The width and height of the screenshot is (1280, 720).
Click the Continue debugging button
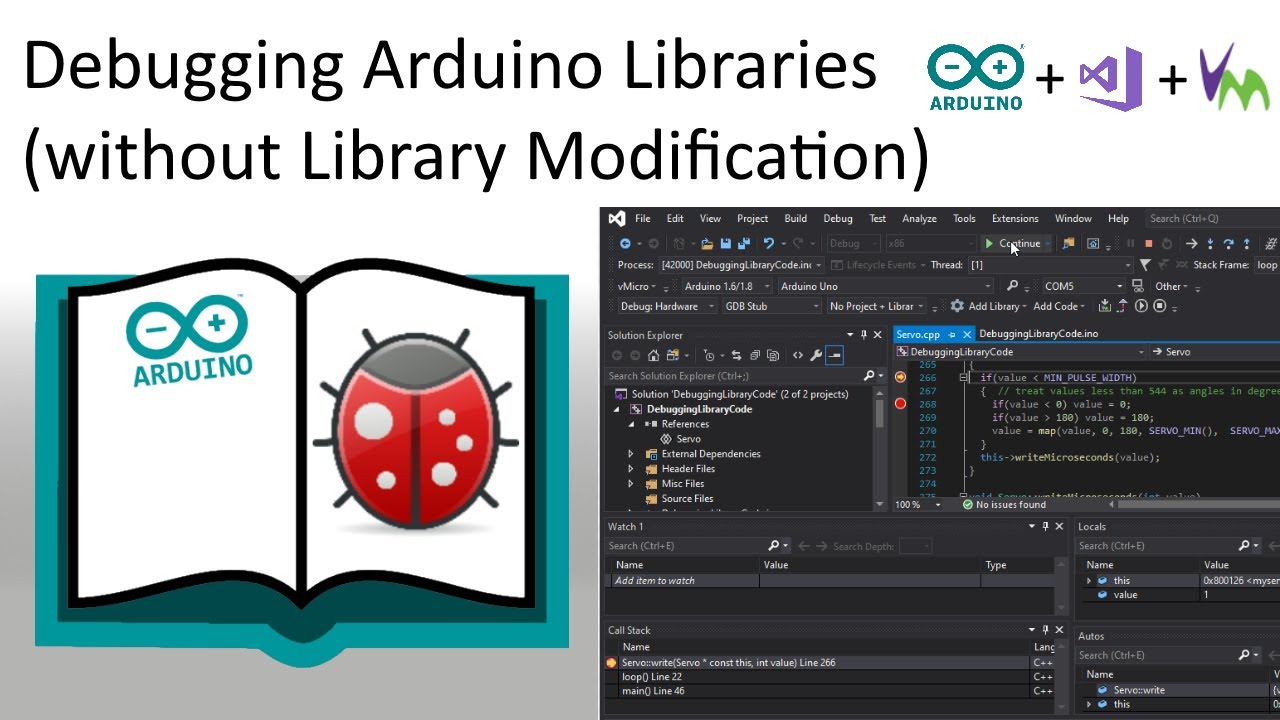click(1013, 243)
